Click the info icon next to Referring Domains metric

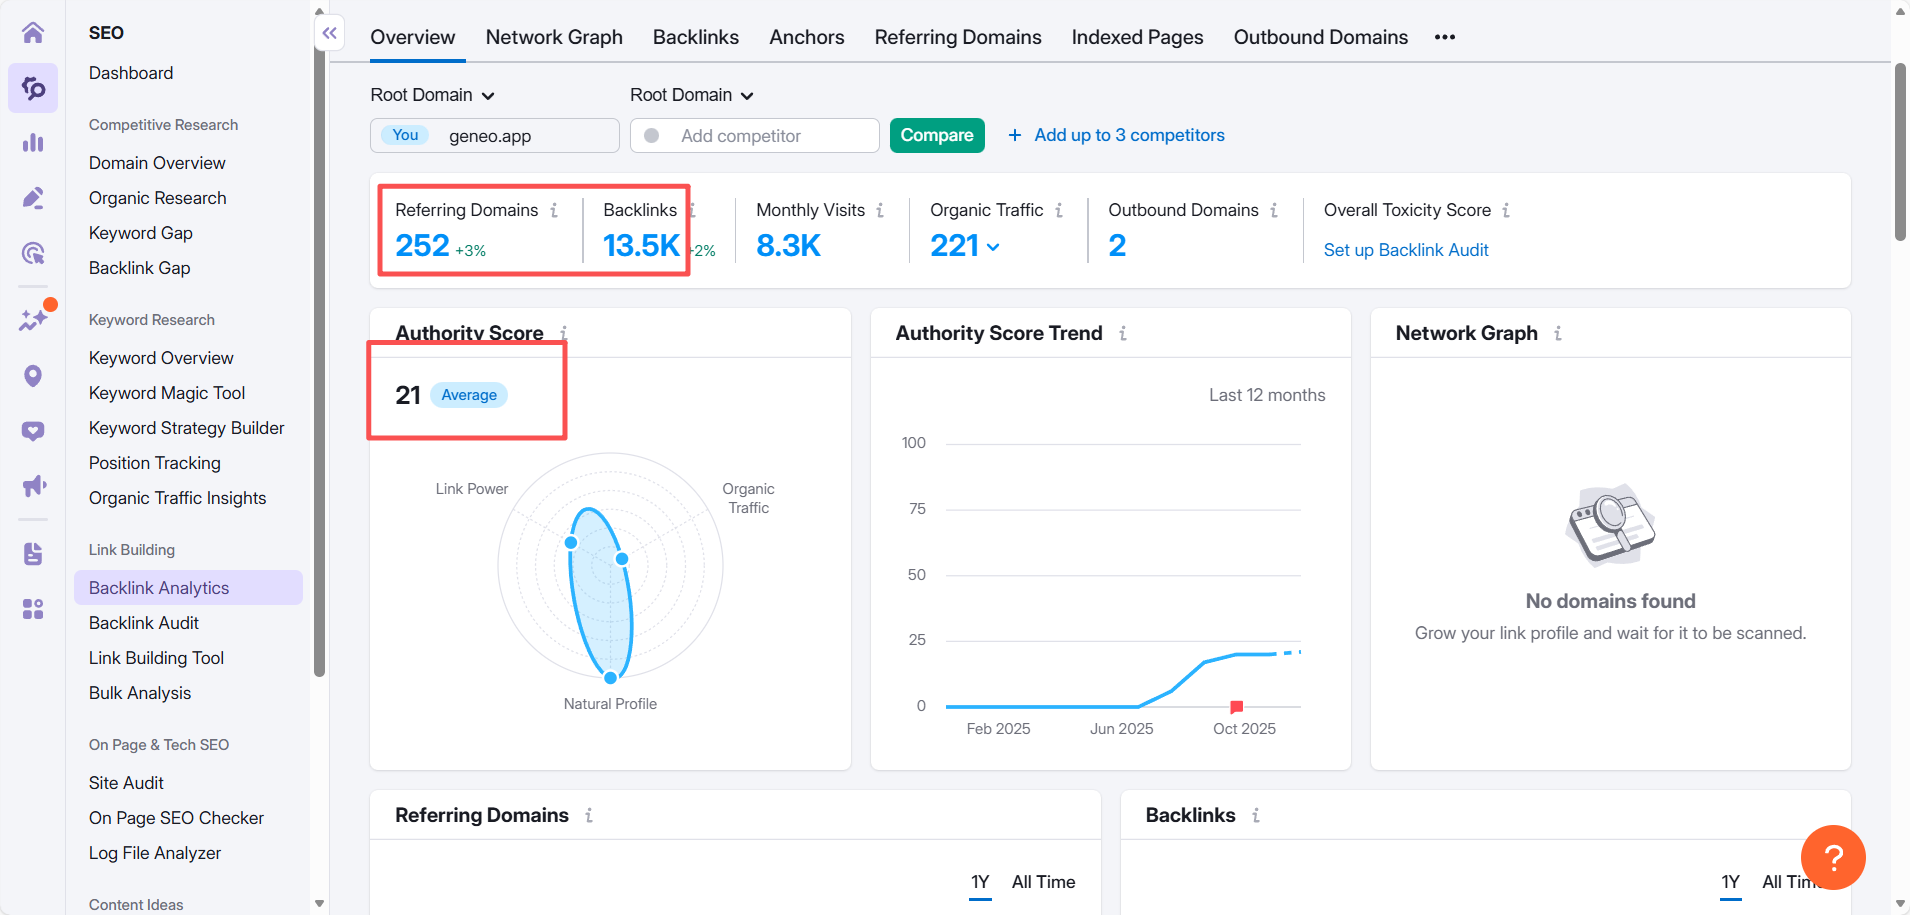[x=554, y=210]
